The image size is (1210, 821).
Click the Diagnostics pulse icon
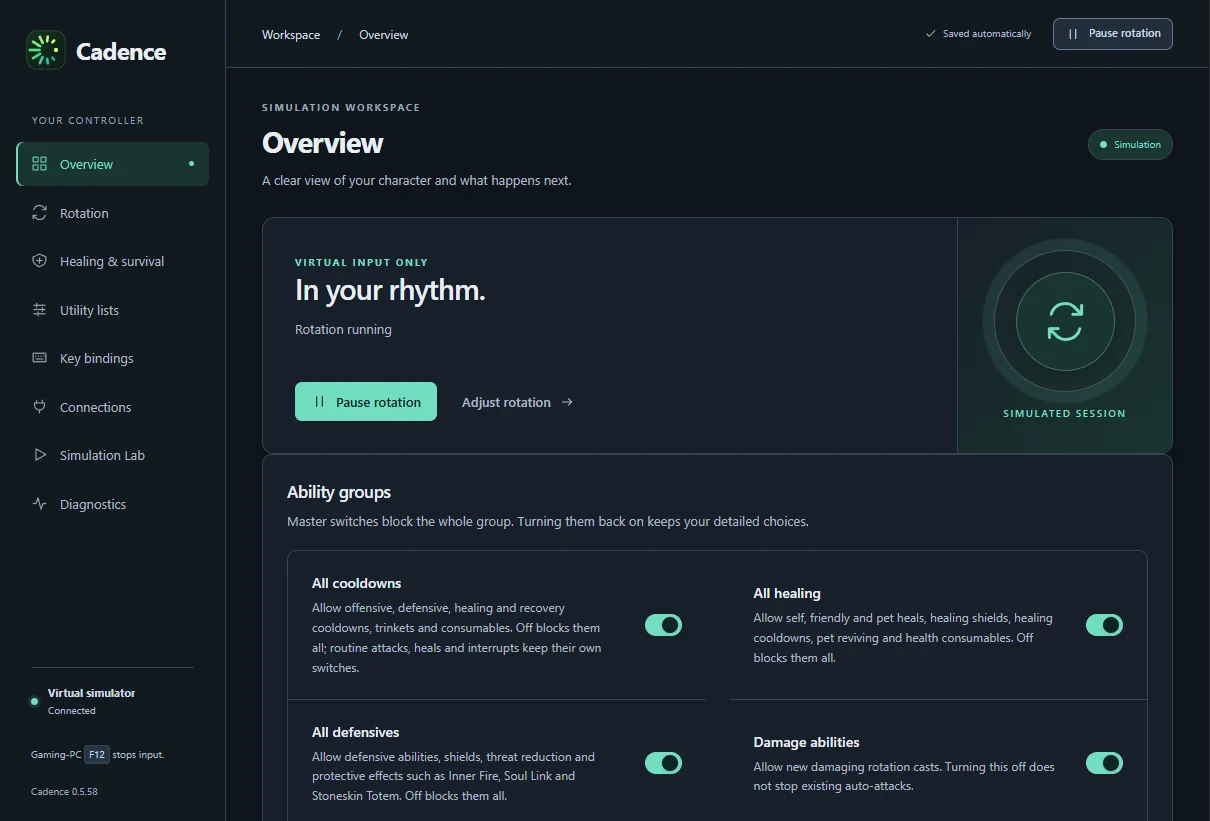40,504
